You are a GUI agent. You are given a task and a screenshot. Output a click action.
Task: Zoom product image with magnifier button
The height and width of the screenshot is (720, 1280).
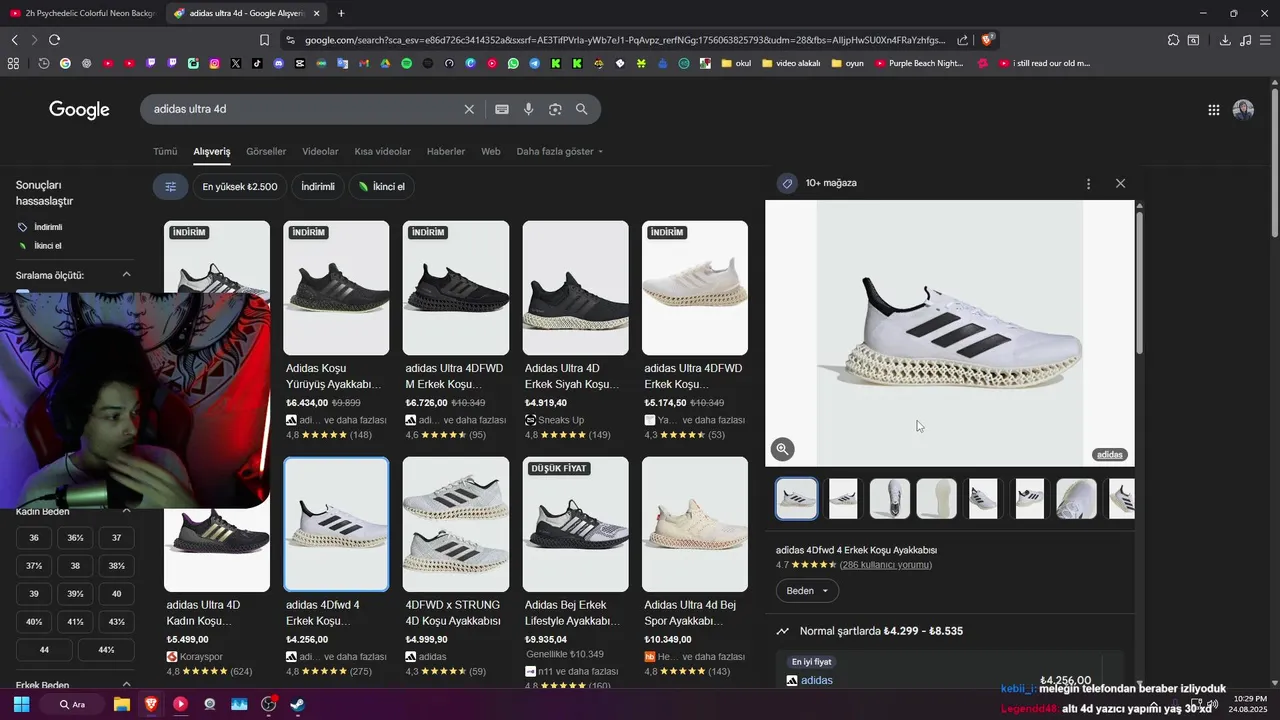(x=783, y=449)
